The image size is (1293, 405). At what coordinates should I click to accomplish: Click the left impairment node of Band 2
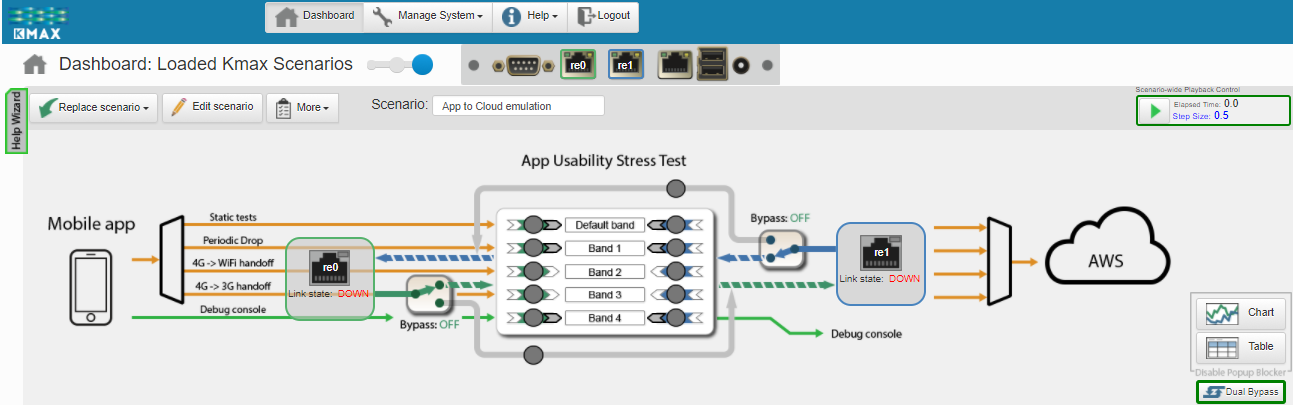pos(533,272)
